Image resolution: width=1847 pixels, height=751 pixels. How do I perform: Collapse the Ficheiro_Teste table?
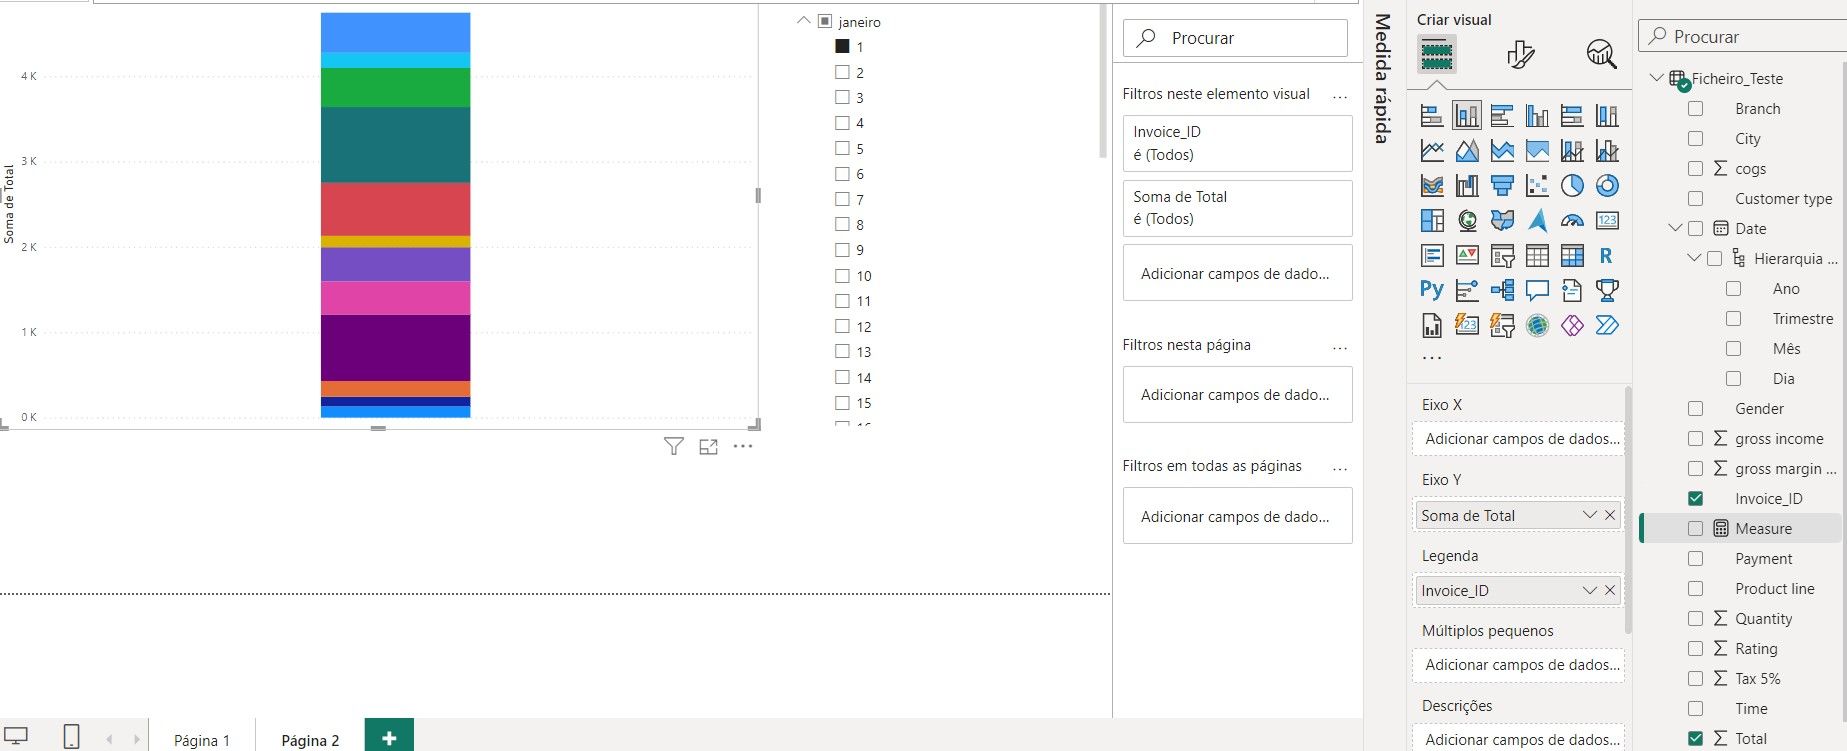pos(1656,78)
